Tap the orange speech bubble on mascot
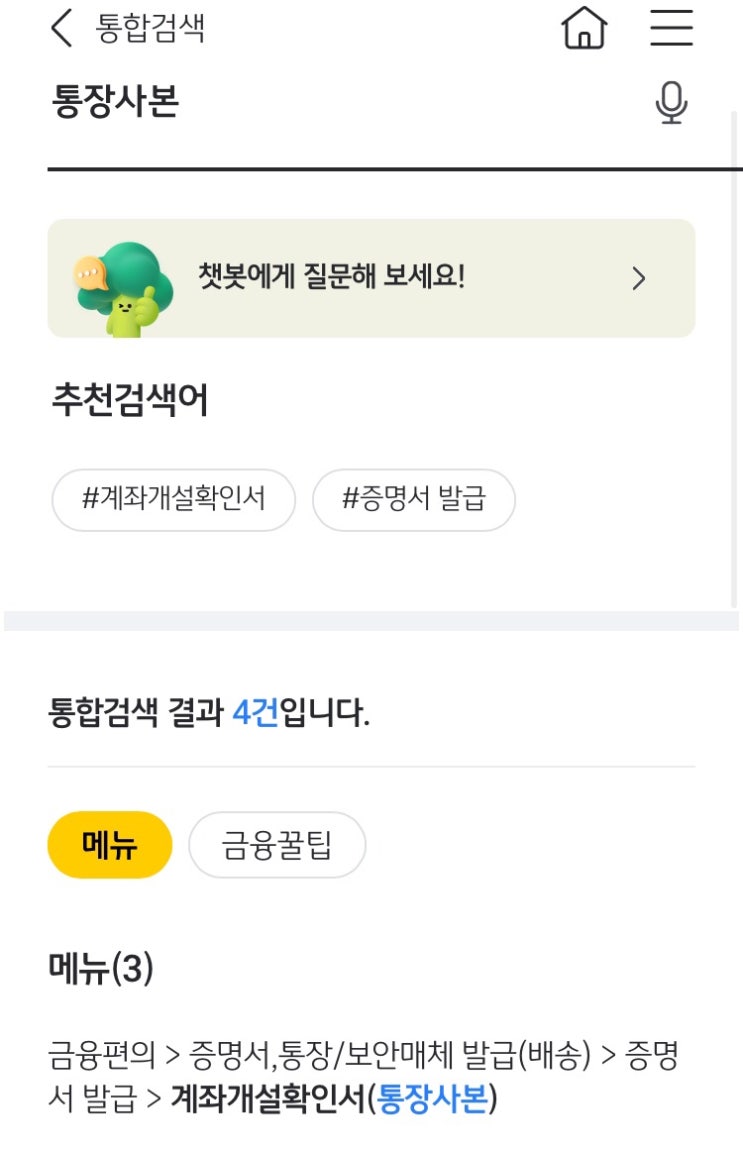This screenshot has height=1149, width=743. [91, 271]
